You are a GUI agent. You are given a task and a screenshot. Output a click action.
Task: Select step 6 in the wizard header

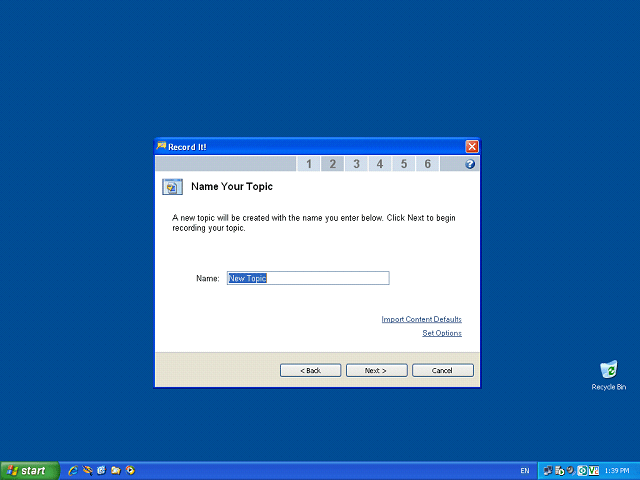click(x=427, y=164)
